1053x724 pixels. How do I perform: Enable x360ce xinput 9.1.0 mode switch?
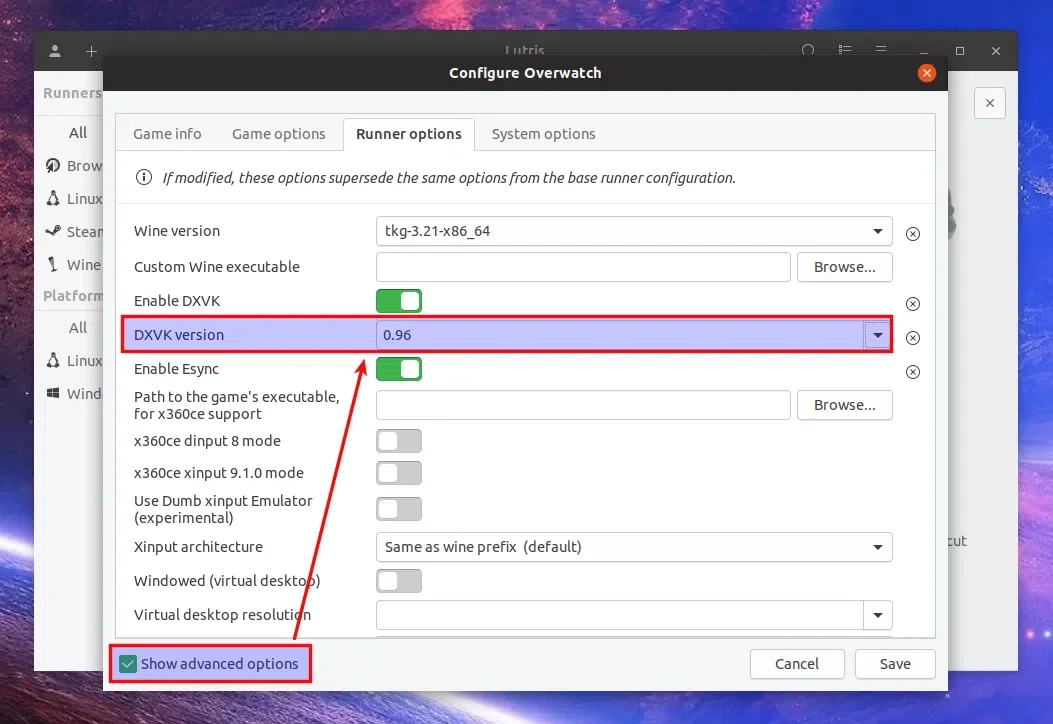[x=399, y=473]
